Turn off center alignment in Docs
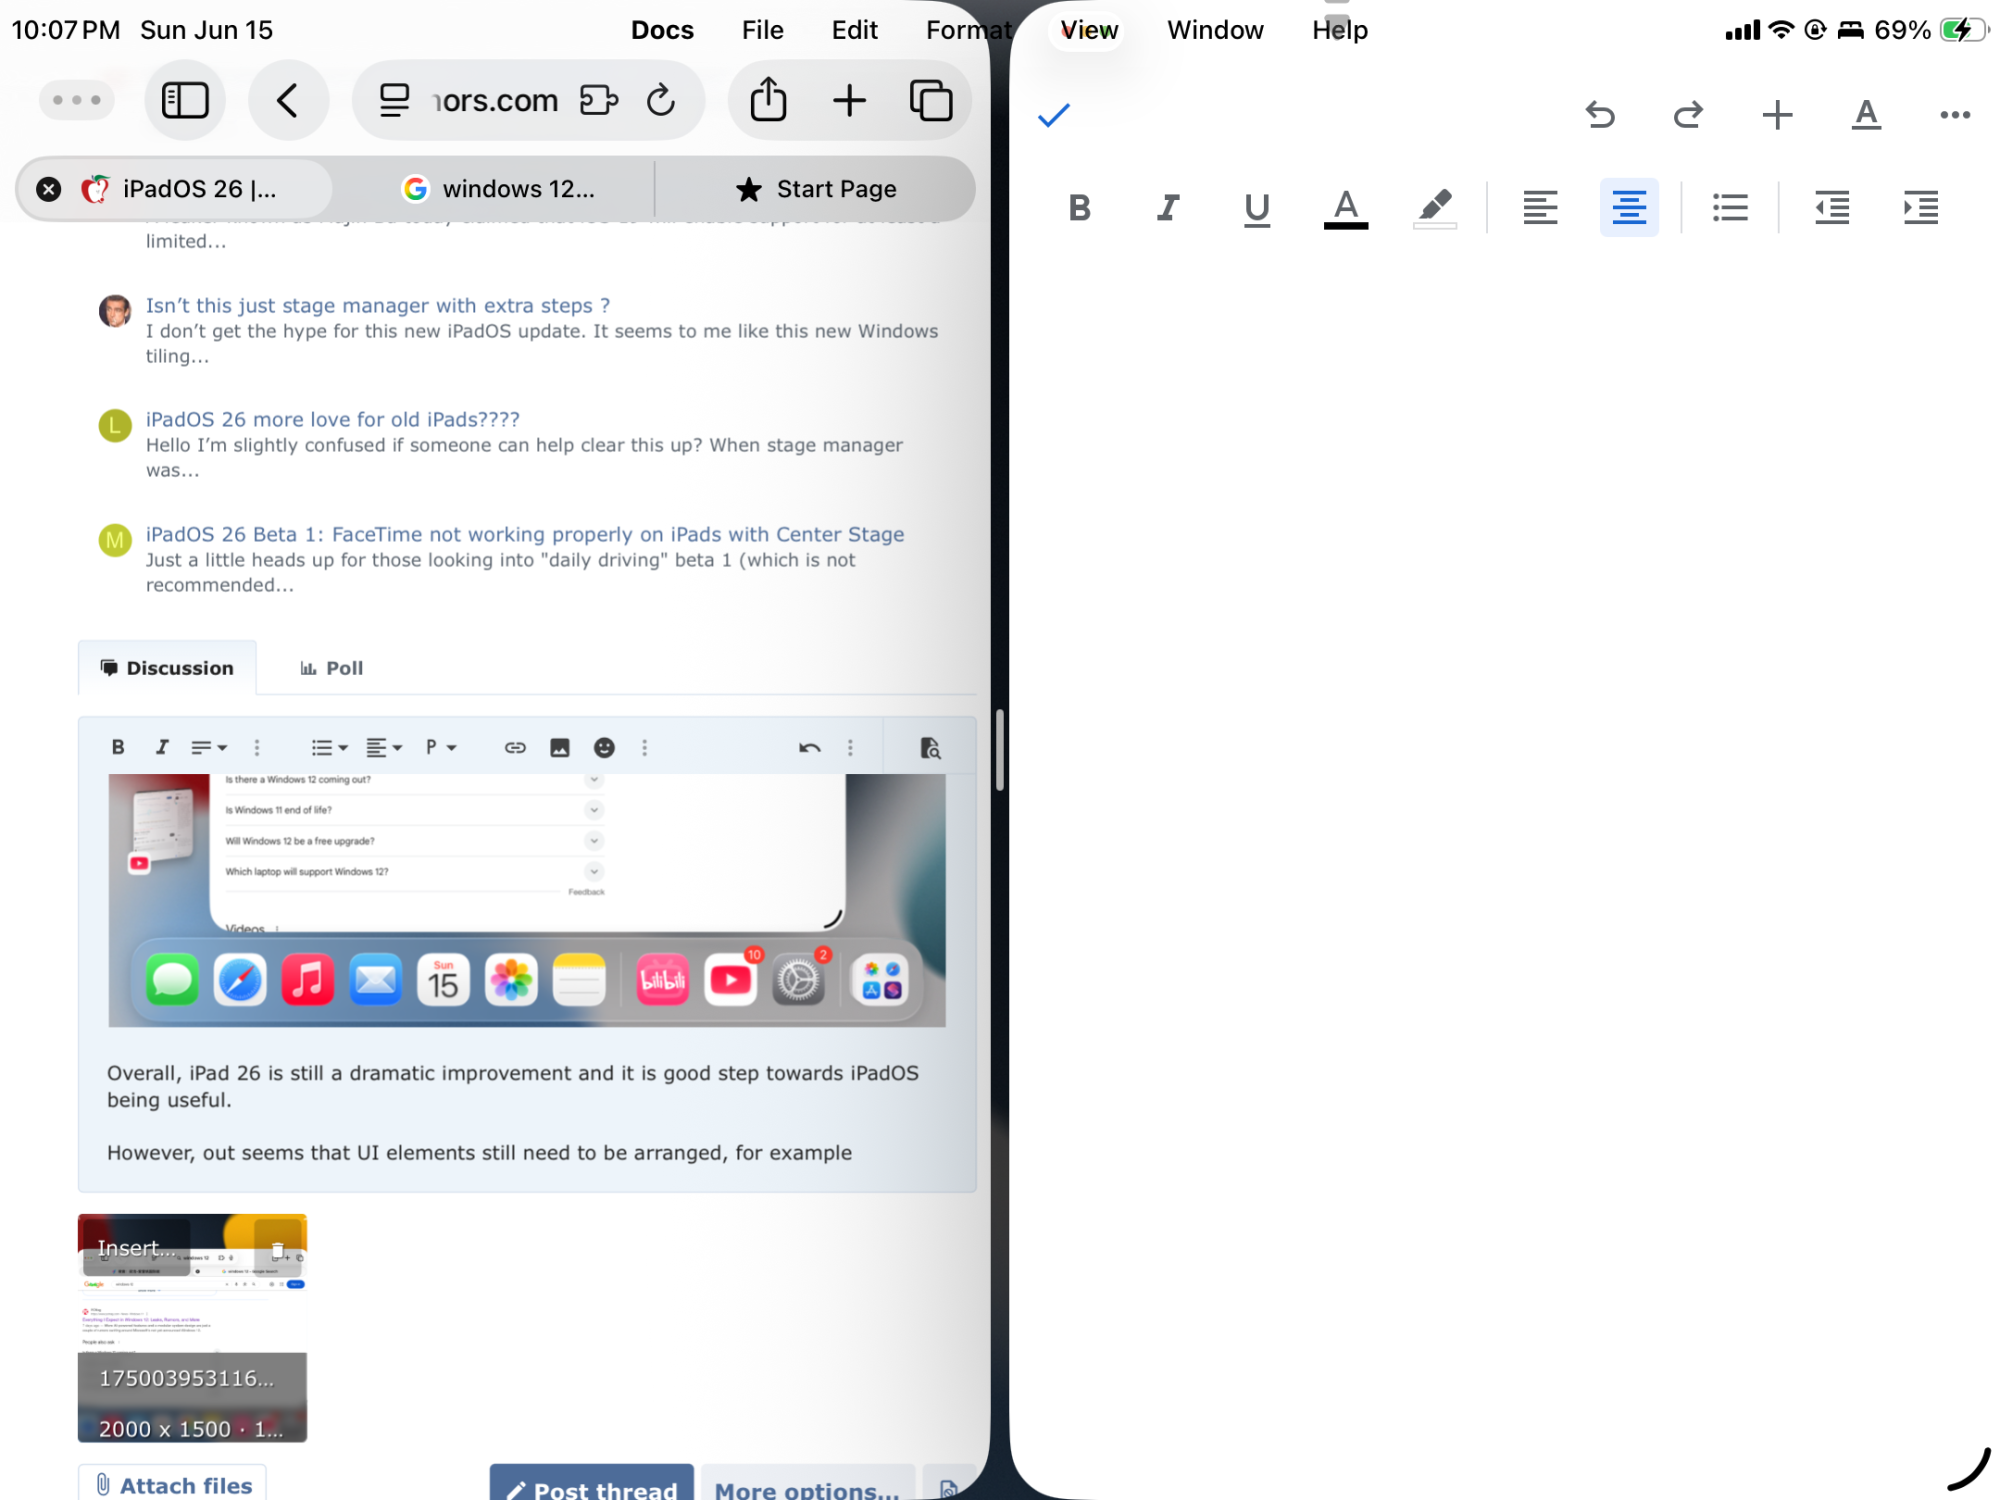This screenshot has width=2000, height=1500. tap(1629, 208)
